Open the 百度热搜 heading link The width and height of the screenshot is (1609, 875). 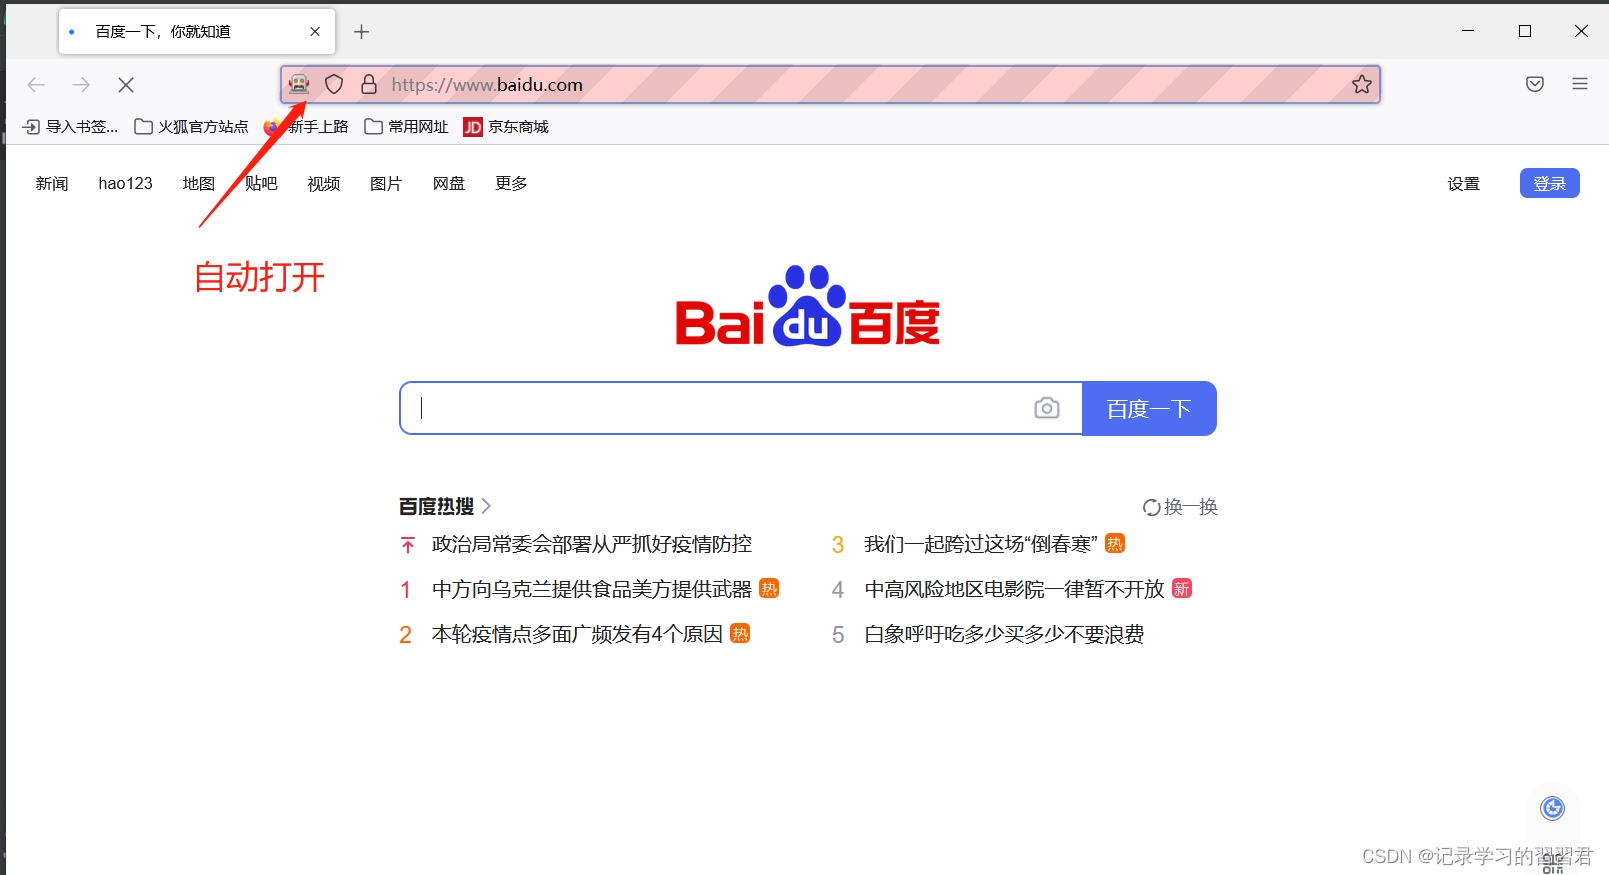445,507
